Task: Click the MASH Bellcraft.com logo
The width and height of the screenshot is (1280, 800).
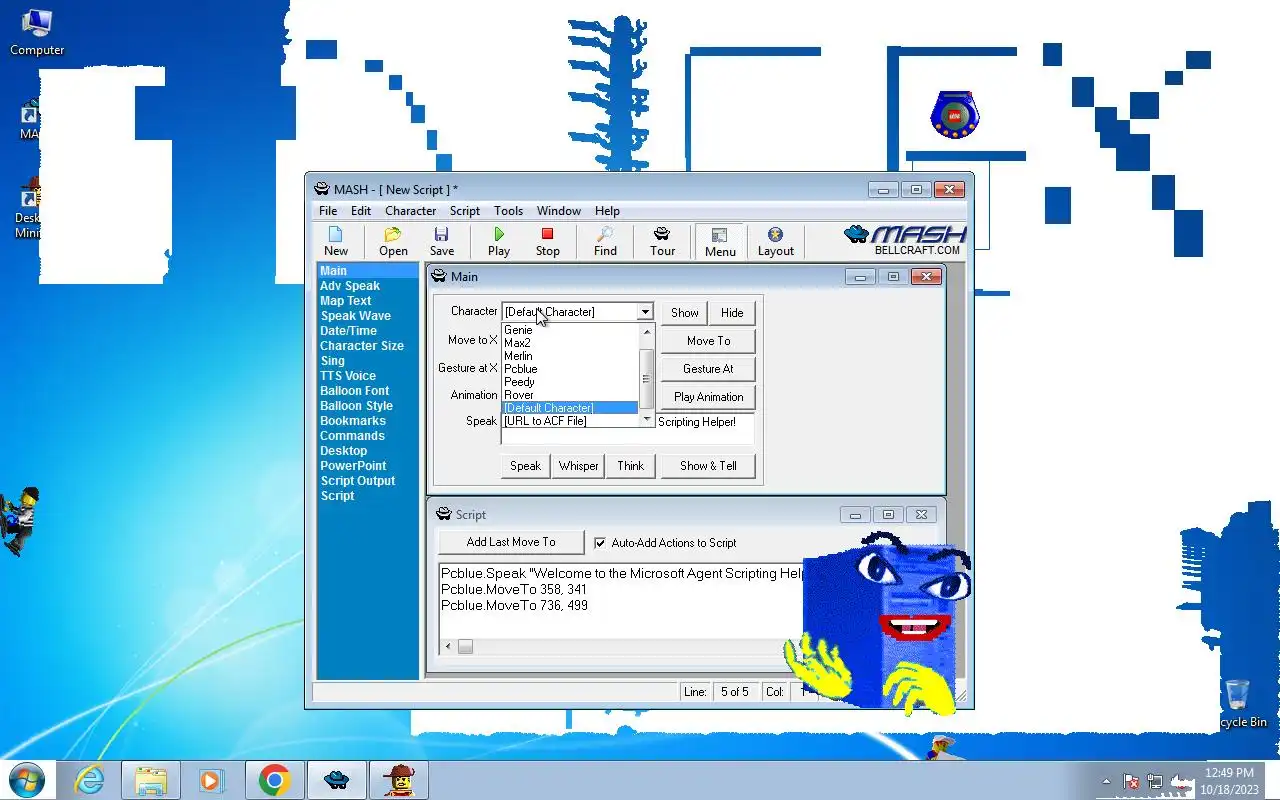Action: (x=903, y=240)
